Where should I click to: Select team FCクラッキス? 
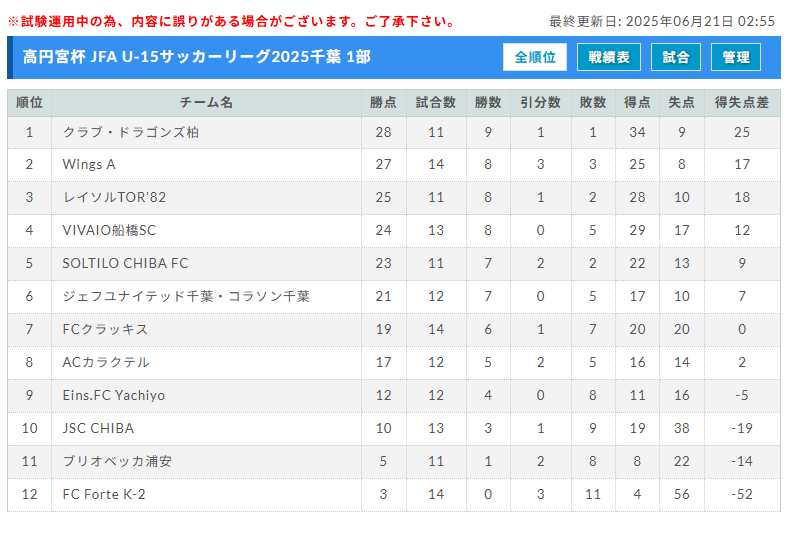click(x=105, y=329)
